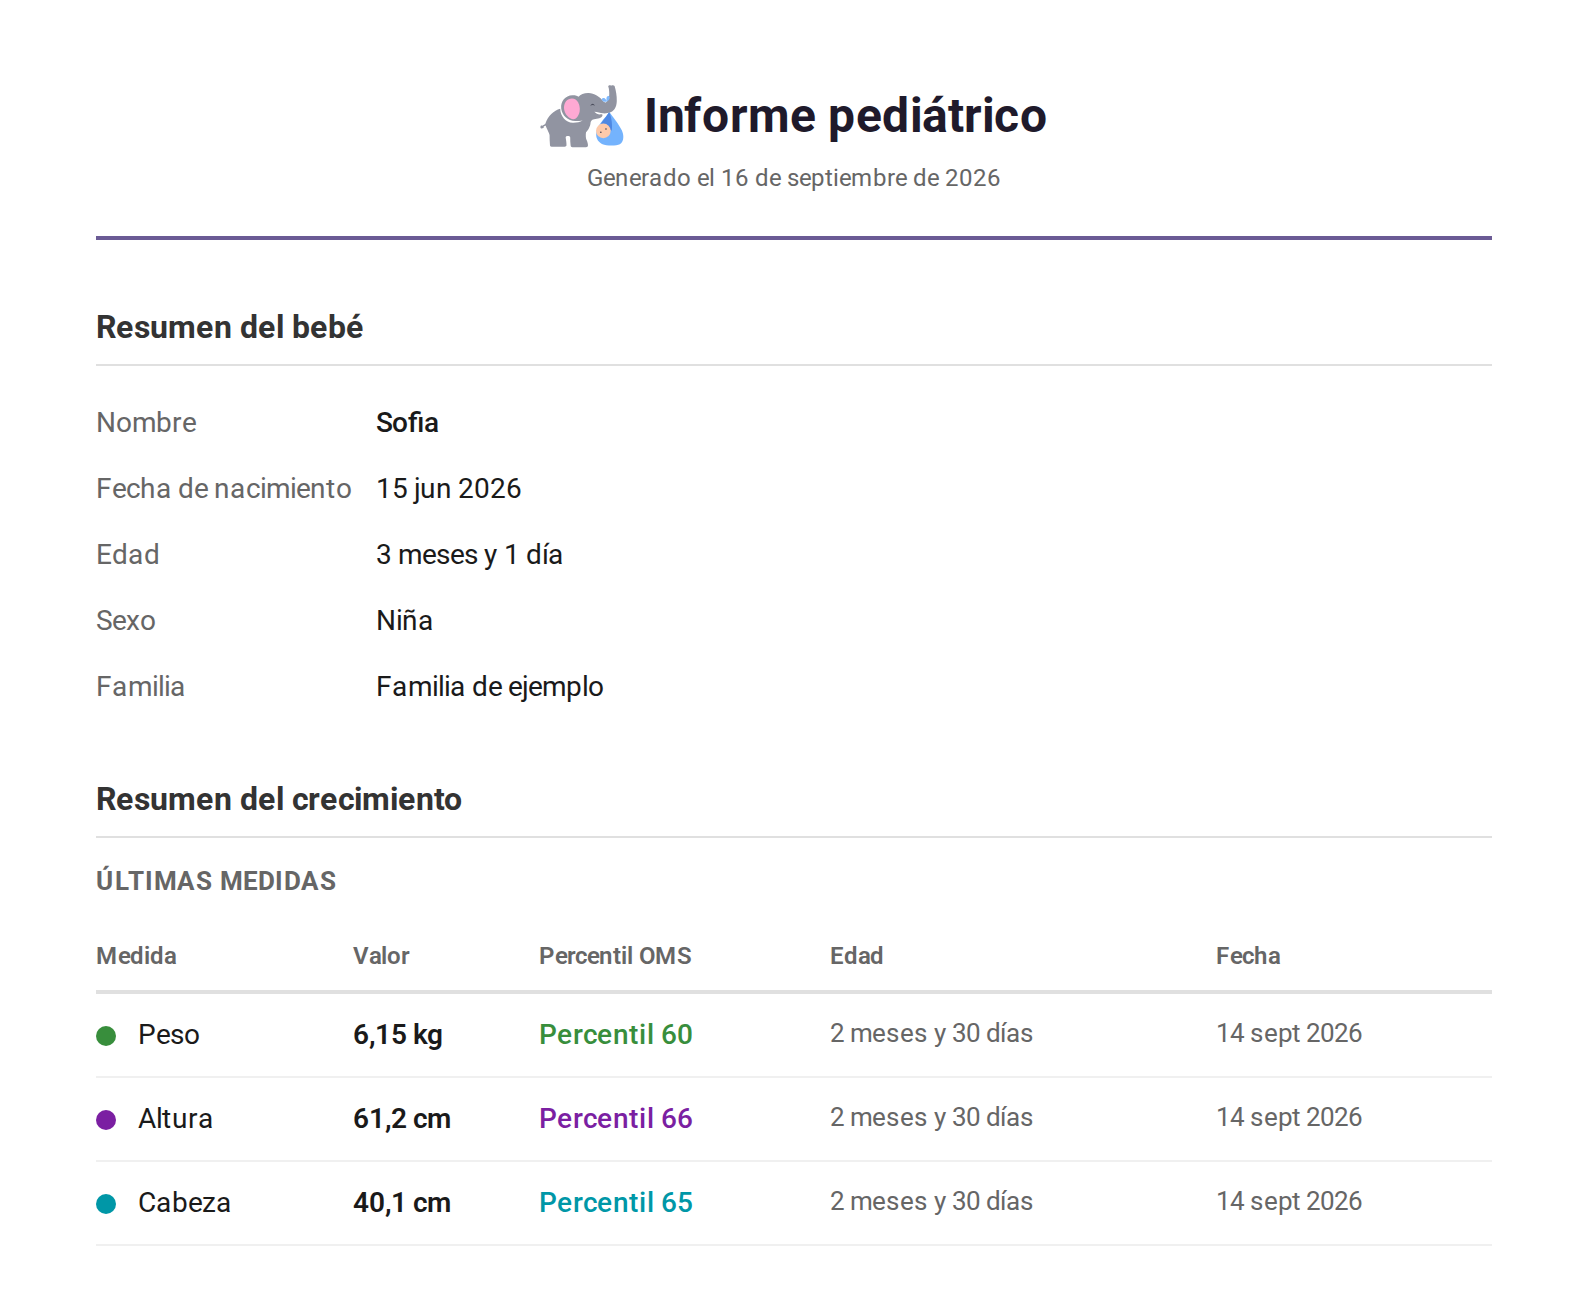The height and width of the screenshot is (1302, 1588).
Task: Click the age cell in Cabeza row
Action: coord(931,1201)
